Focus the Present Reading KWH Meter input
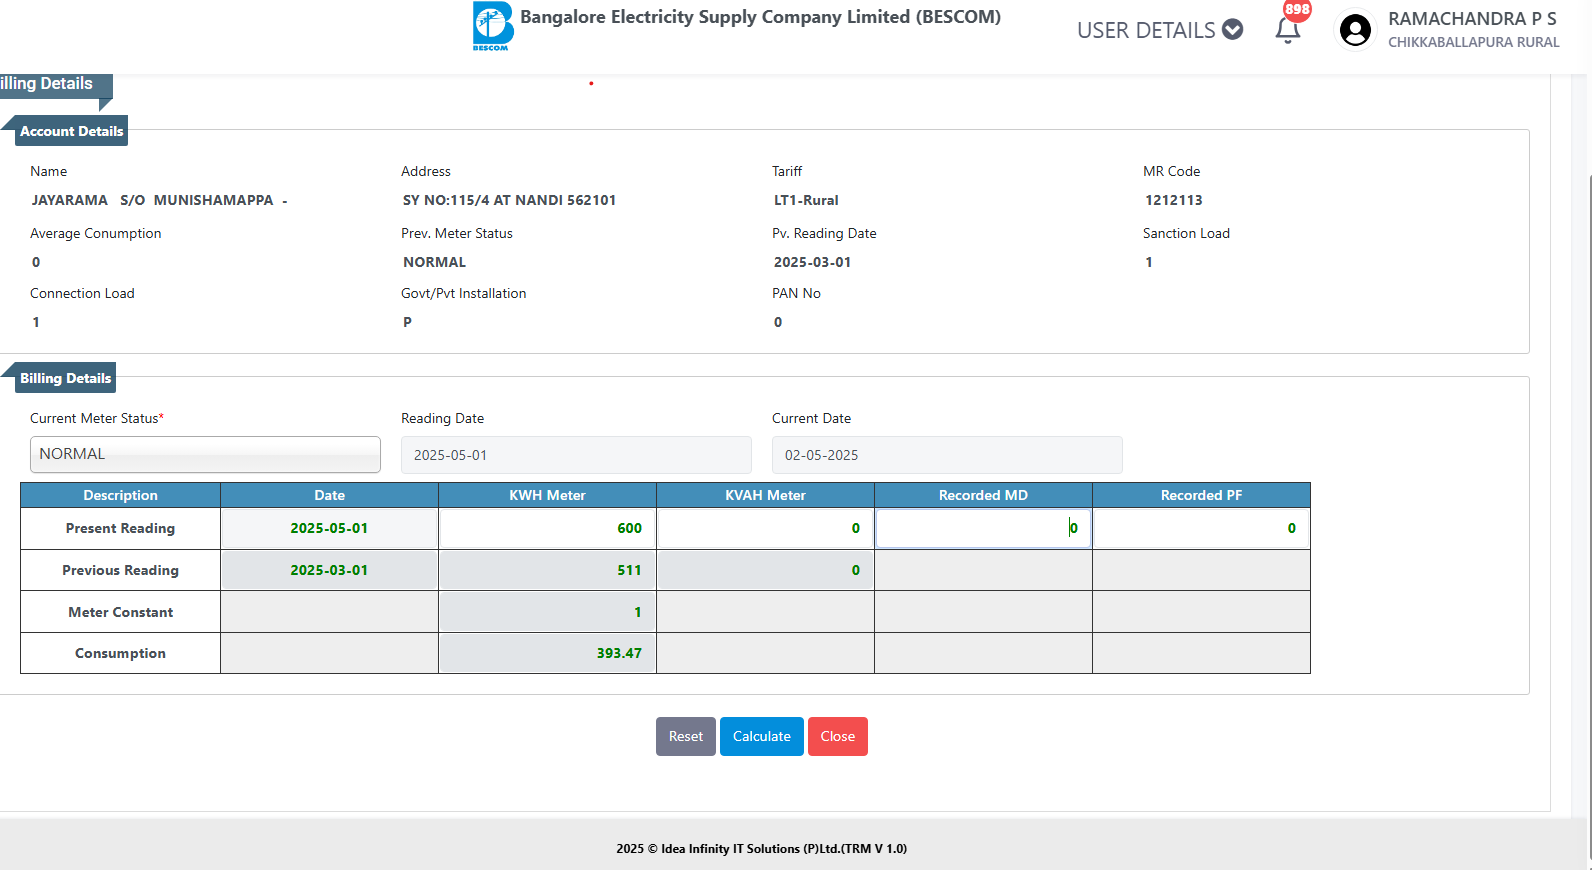1592x870 pixels. coord(547,528)
